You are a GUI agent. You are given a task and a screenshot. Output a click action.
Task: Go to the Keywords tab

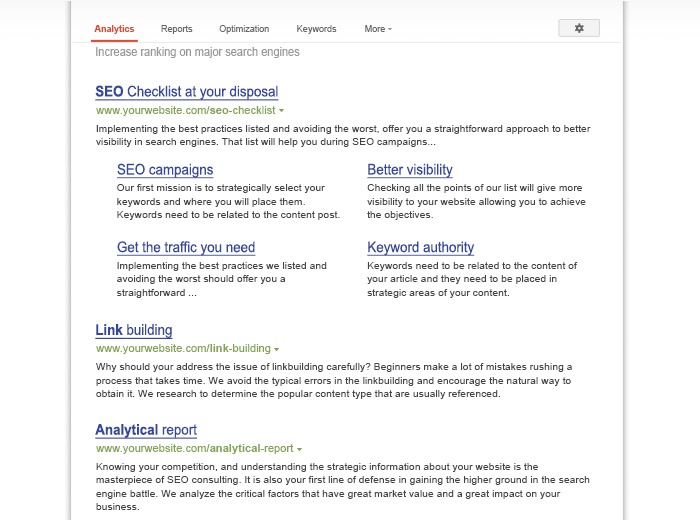[316, 29]
